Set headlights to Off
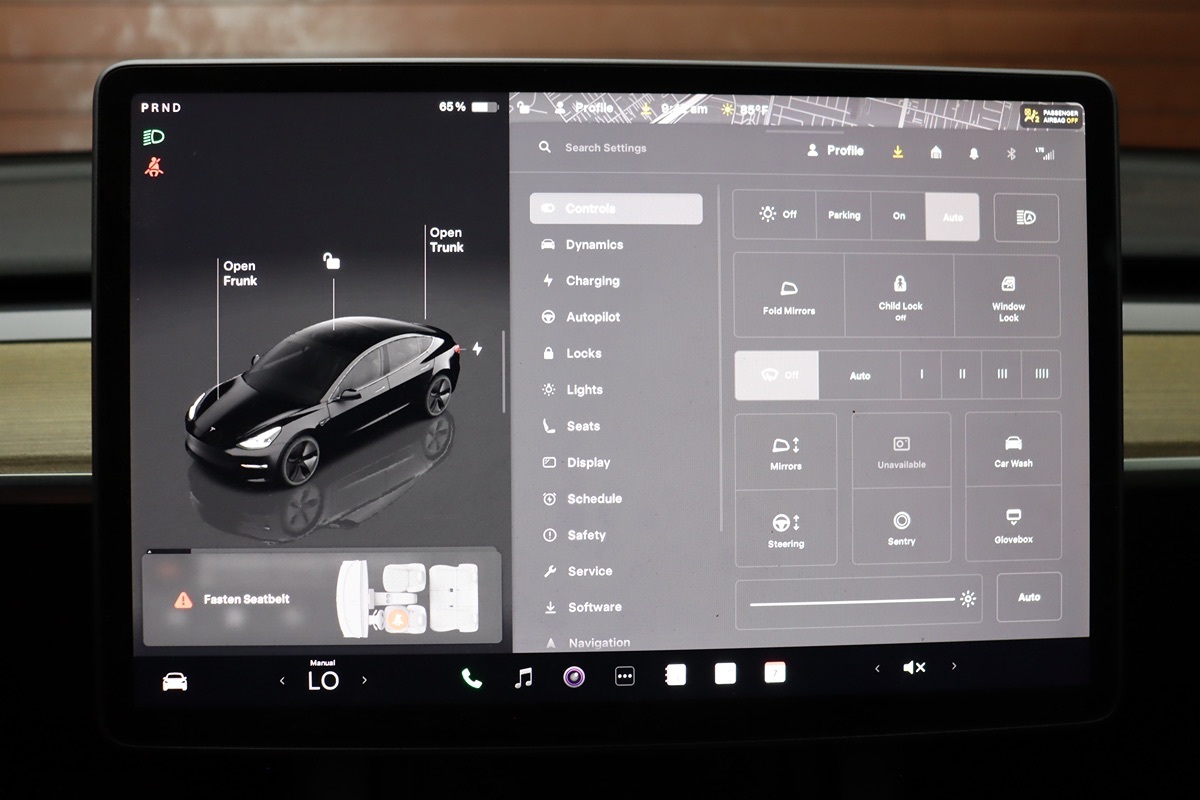 [x=777, y=215]
